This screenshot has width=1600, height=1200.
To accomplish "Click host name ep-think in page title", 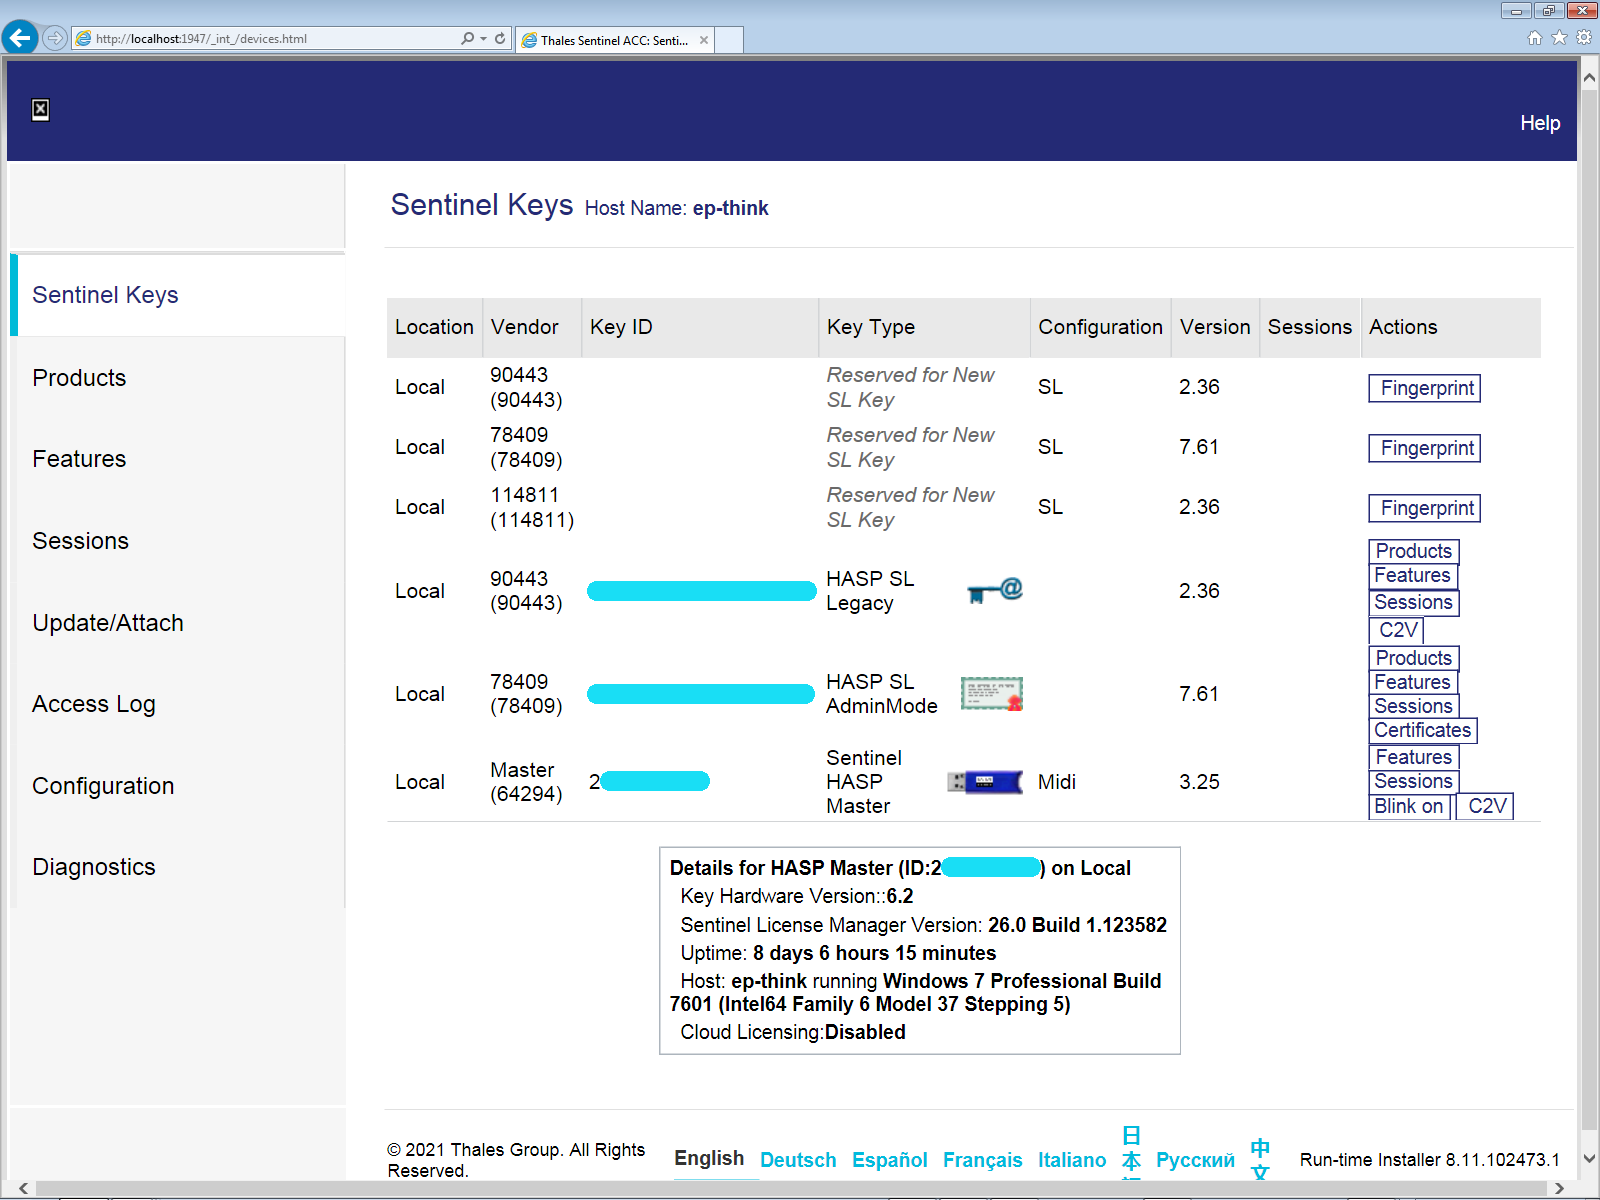I will (x=730, y=208).
